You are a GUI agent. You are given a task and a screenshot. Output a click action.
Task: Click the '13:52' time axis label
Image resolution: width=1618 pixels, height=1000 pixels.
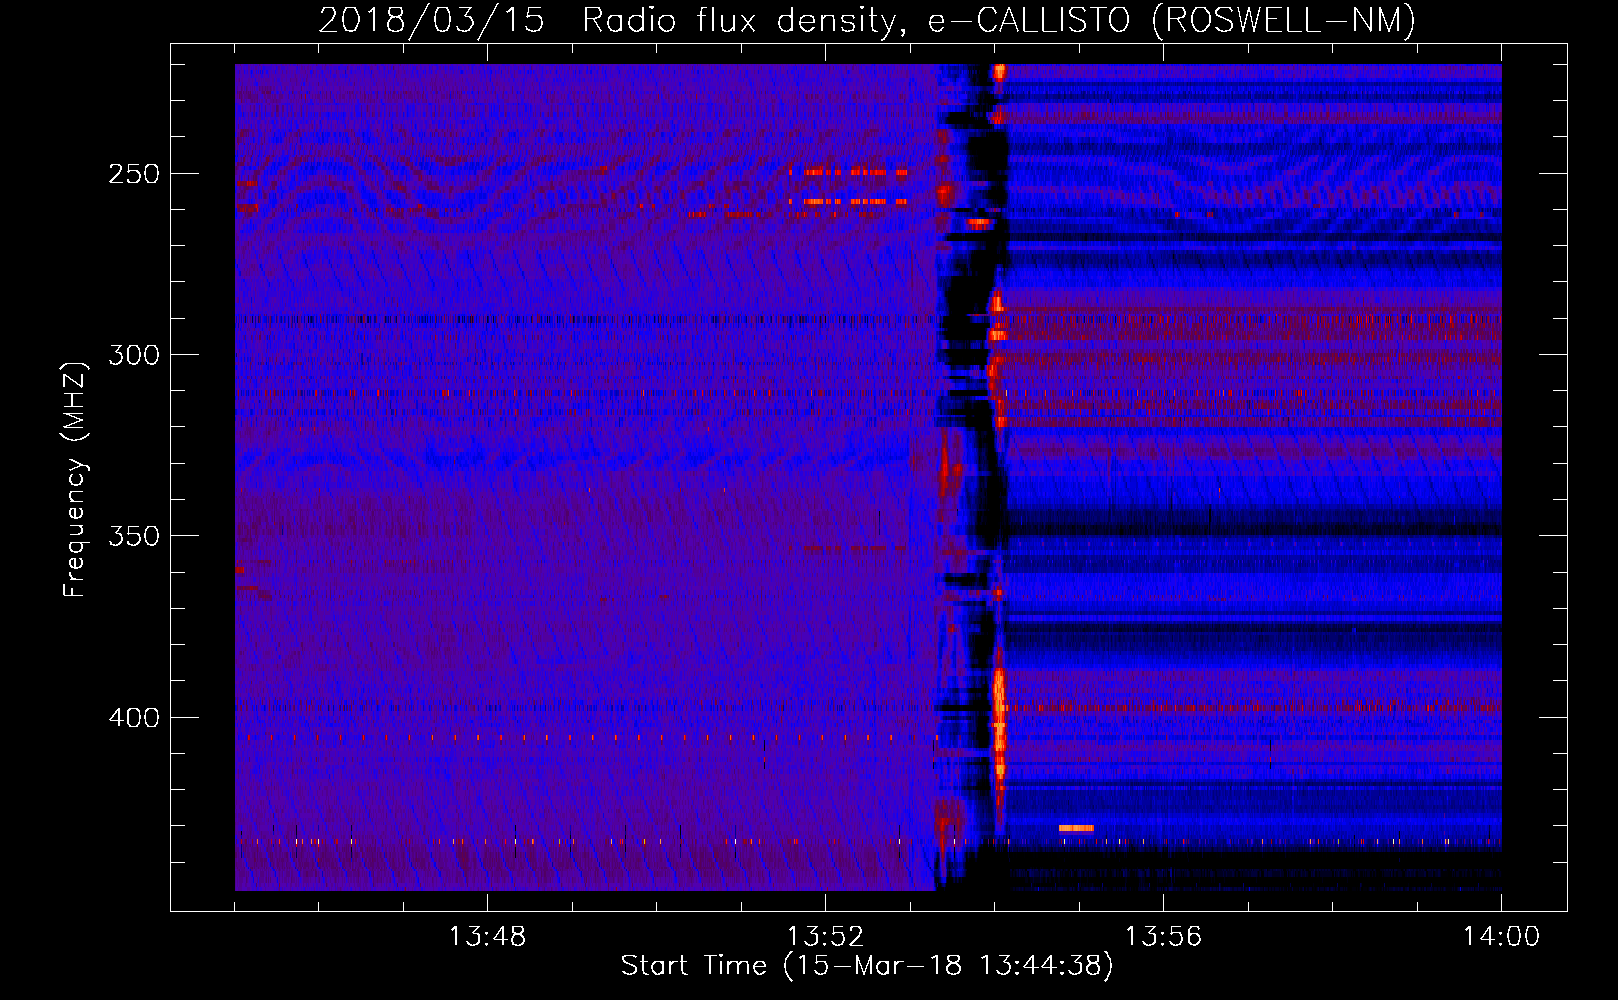(825, 937)
